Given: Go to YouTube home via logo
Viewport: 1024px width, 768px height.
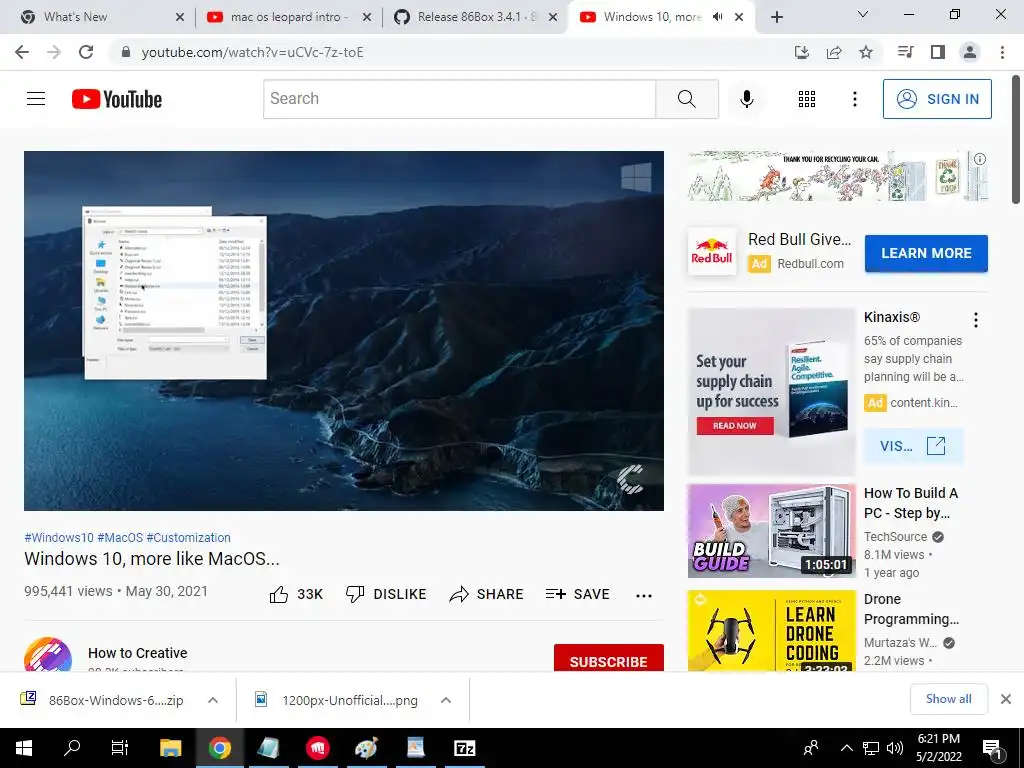Looking at the screenshot, I should point(117,99).
